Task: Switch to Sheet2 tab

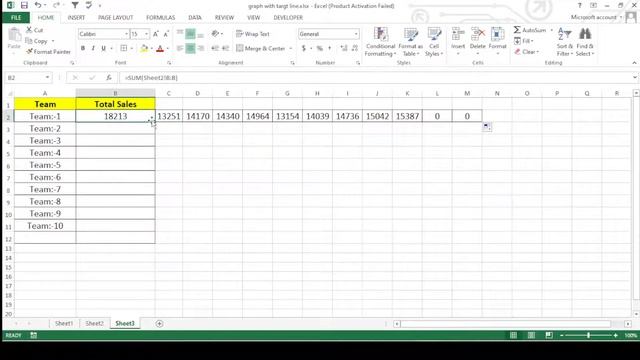Action: pos(94,323)
